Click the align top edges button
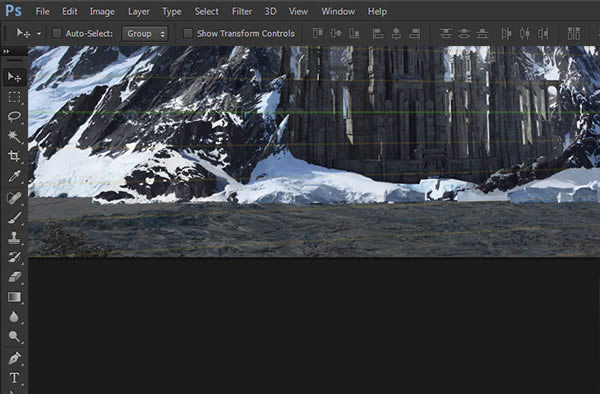600x394 pixels. (x=318, y=34)
